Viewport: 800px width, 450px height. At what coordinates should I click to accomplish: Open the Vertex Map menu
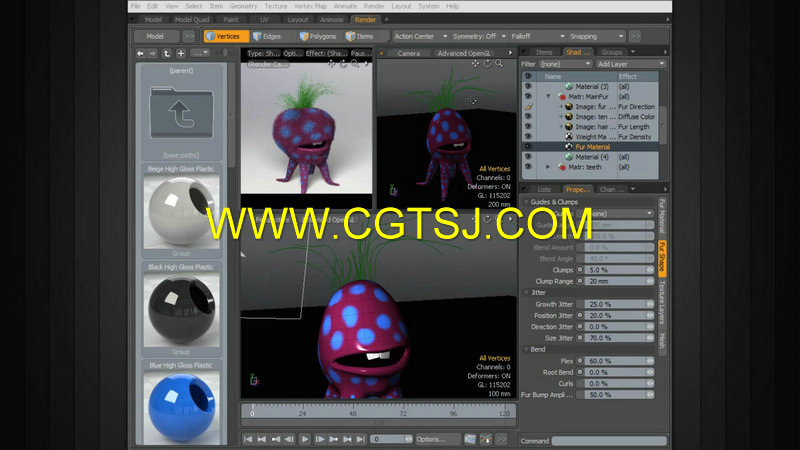pos(310,6)
